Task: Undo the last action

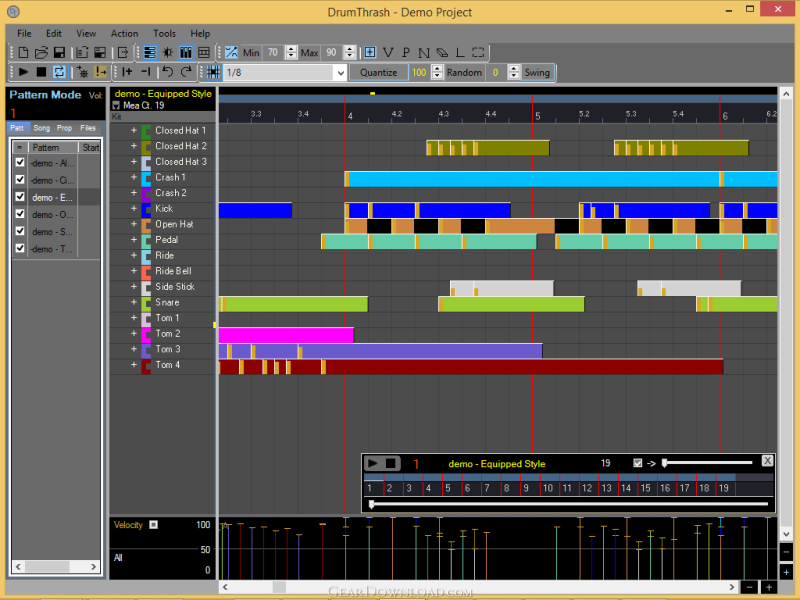Action: 167,72
